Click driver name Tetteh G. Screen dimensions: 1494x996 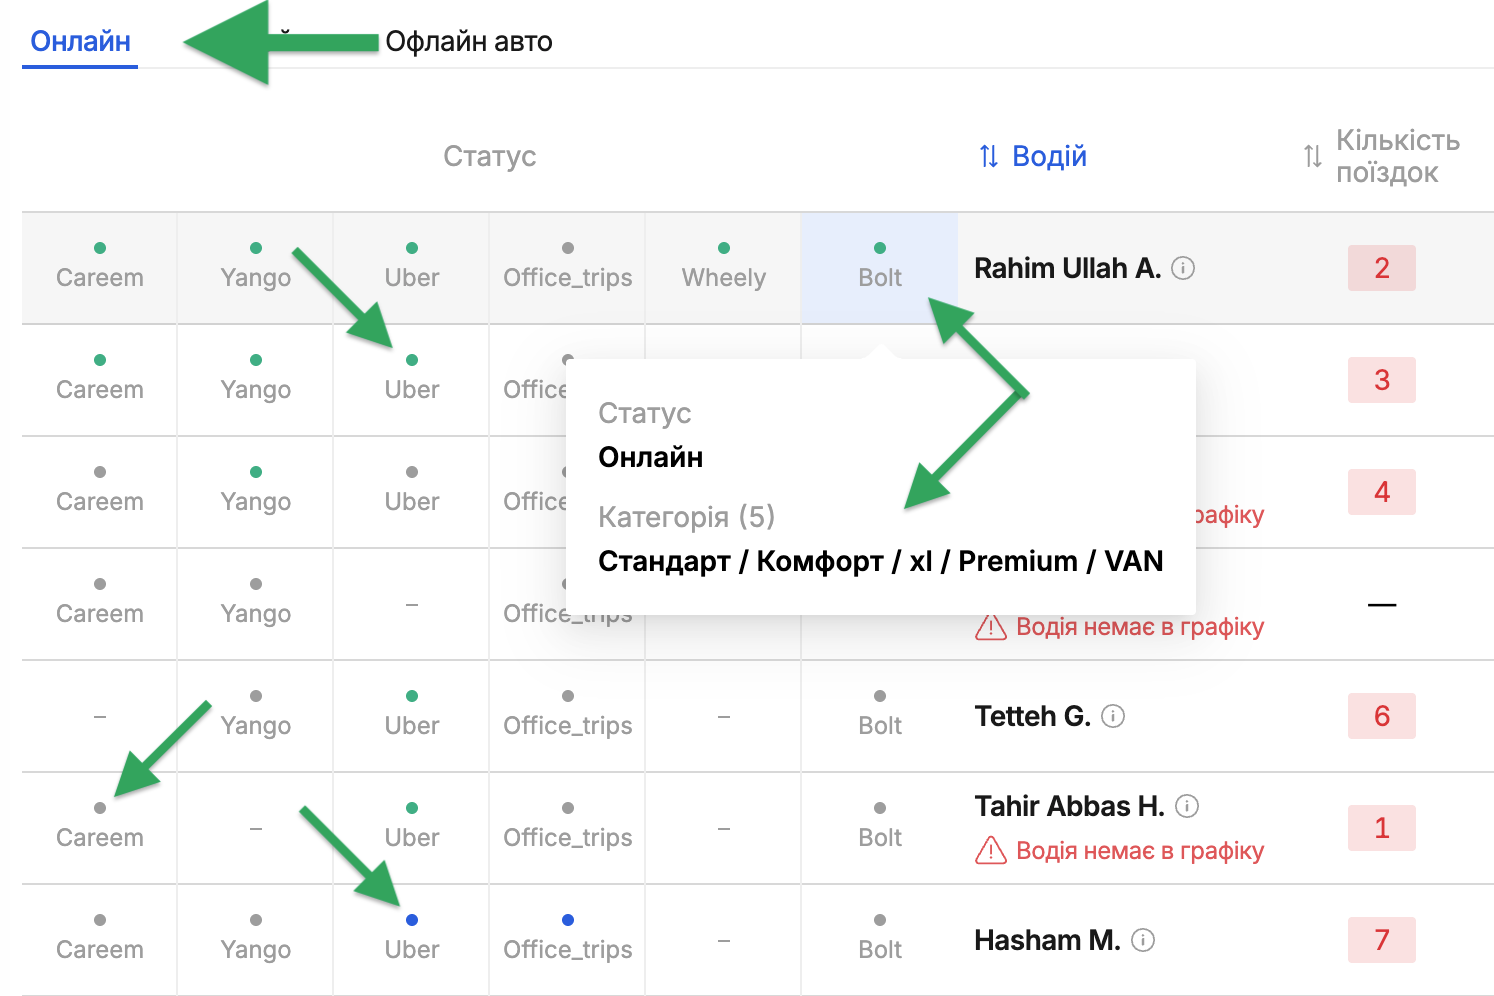coord(1032,716)
